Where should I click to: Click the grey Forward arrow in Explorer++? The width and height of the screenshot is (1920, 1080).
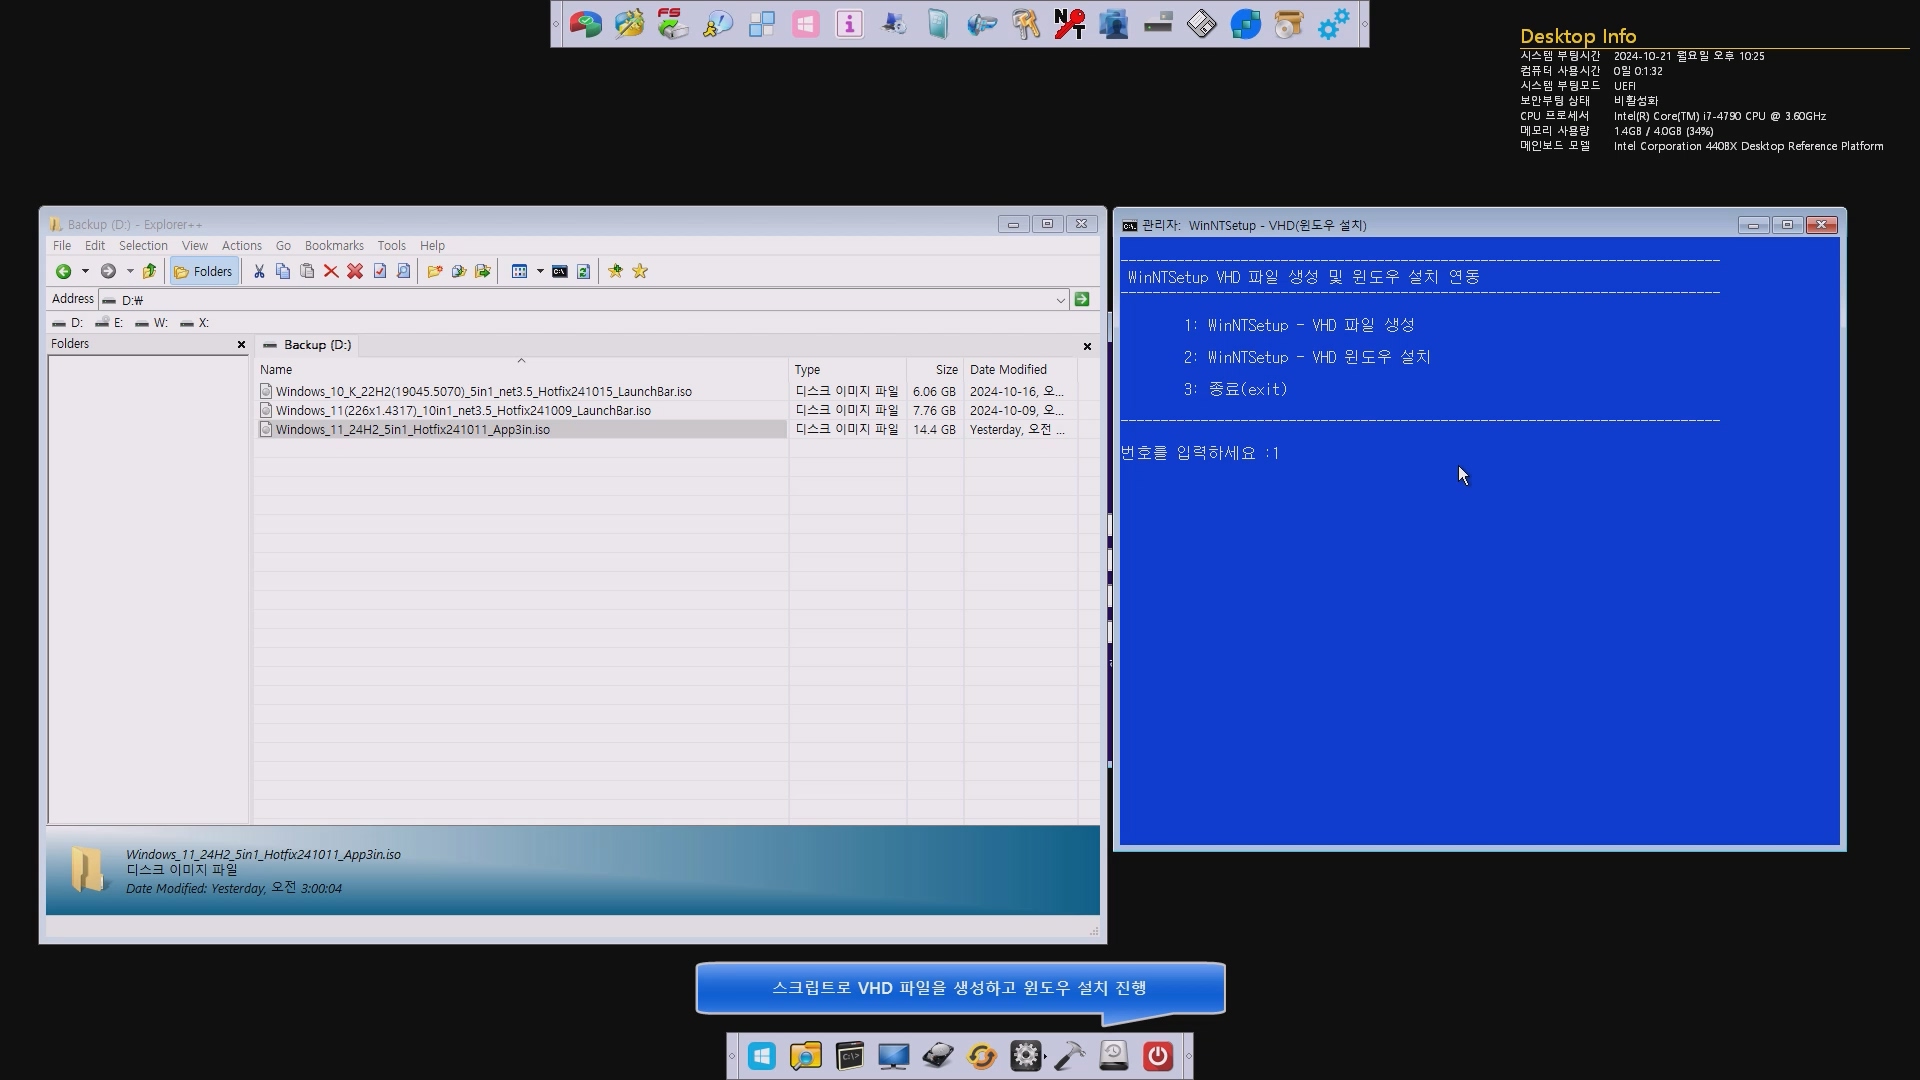pos(108,271)
